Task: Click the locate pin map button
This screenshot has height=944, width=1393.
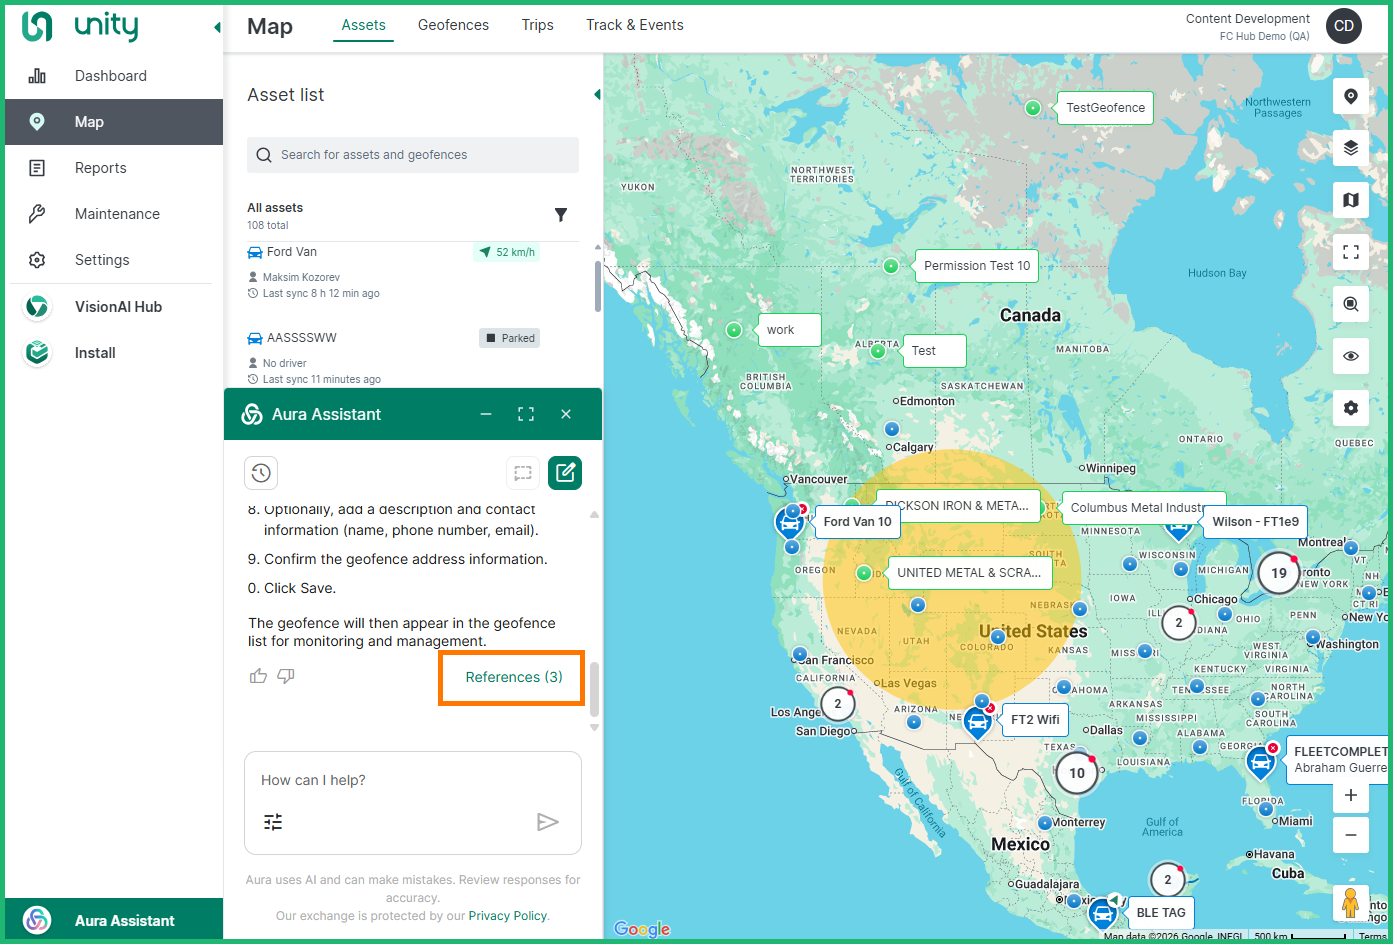Action: click(x=1350, y=96)
